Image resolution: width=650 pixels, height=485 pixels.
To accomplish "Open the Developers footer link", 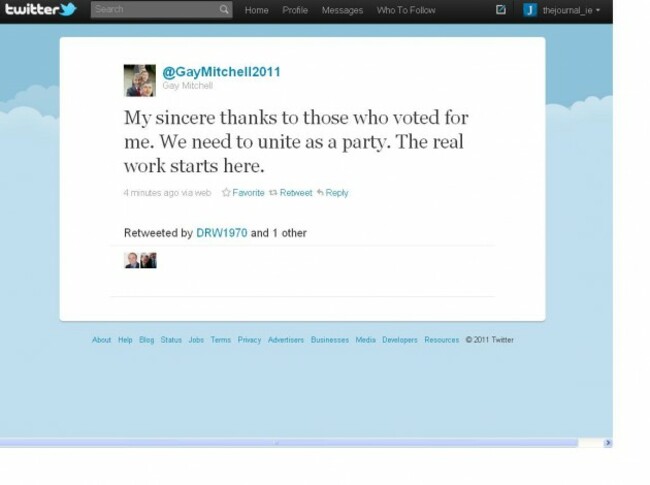I will coord(400,340).
